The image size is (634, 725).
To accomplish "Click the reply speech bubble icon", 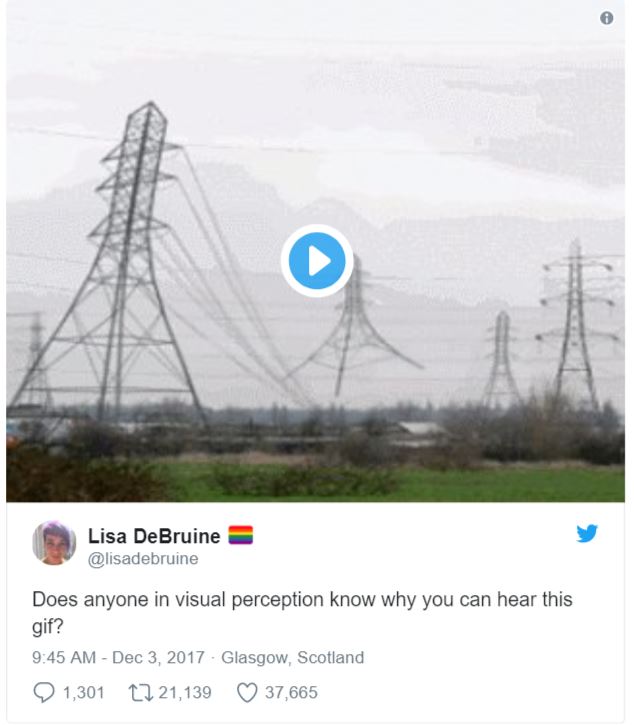I will point(44,692).
